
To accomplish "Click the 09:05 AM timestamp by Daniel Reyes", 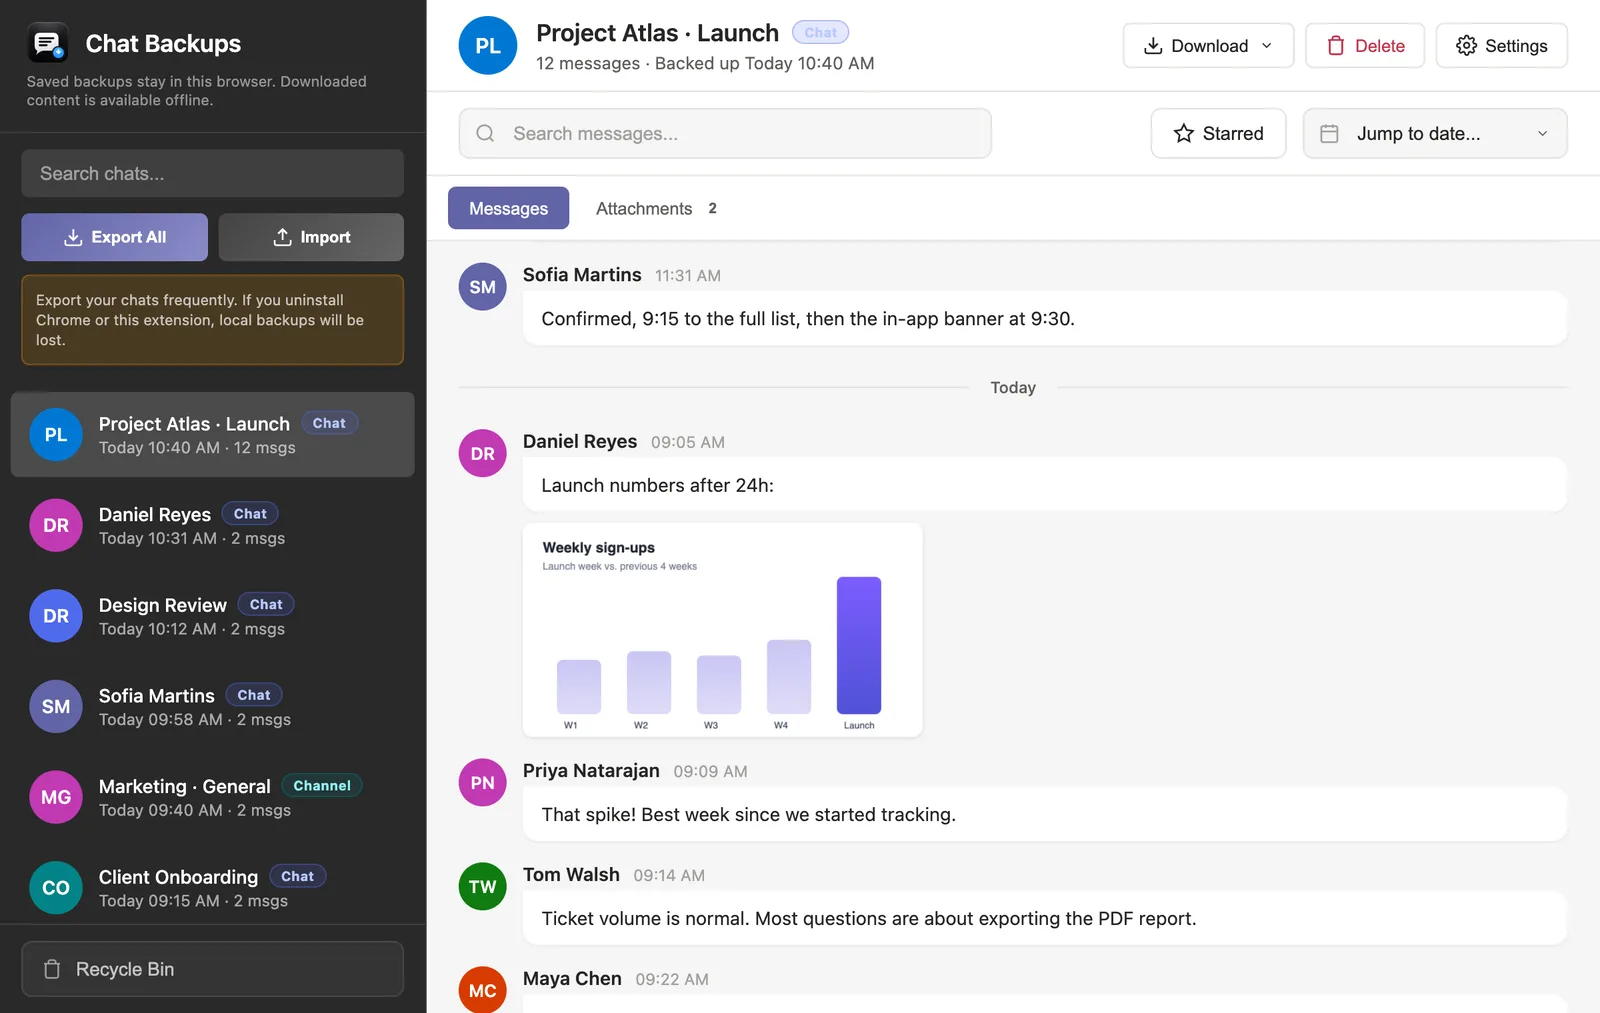I will pyautogui.click(x=688, y=442).
